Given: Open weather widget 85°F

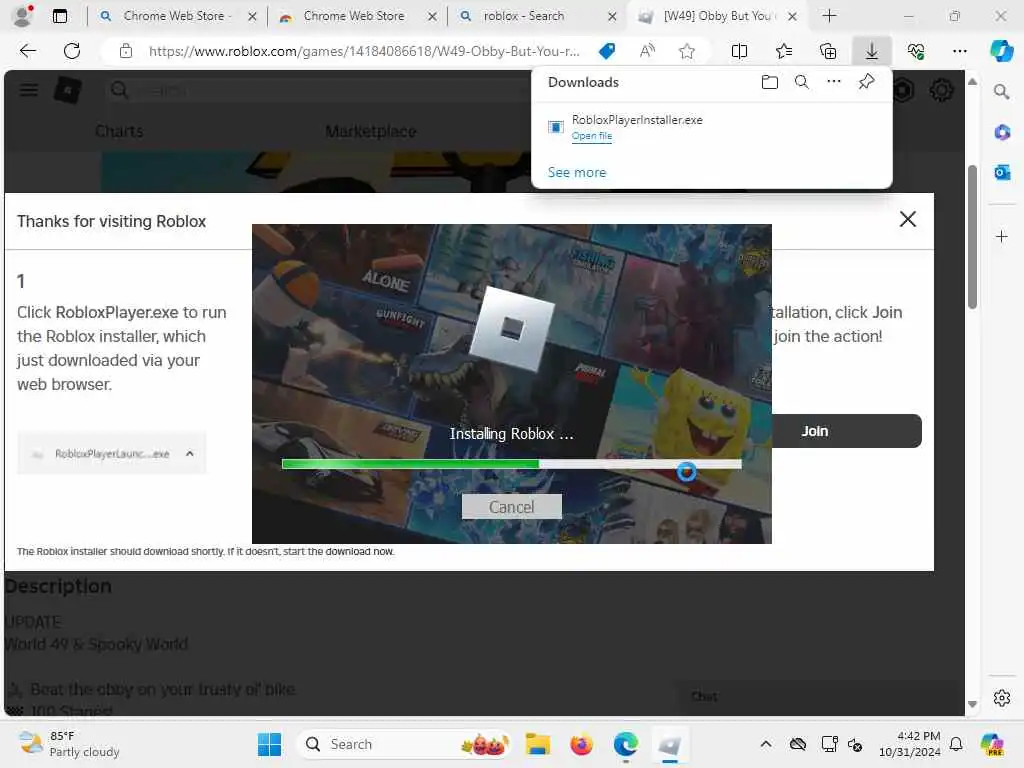Looking at the screenshot, I should [x=69, y=744].
